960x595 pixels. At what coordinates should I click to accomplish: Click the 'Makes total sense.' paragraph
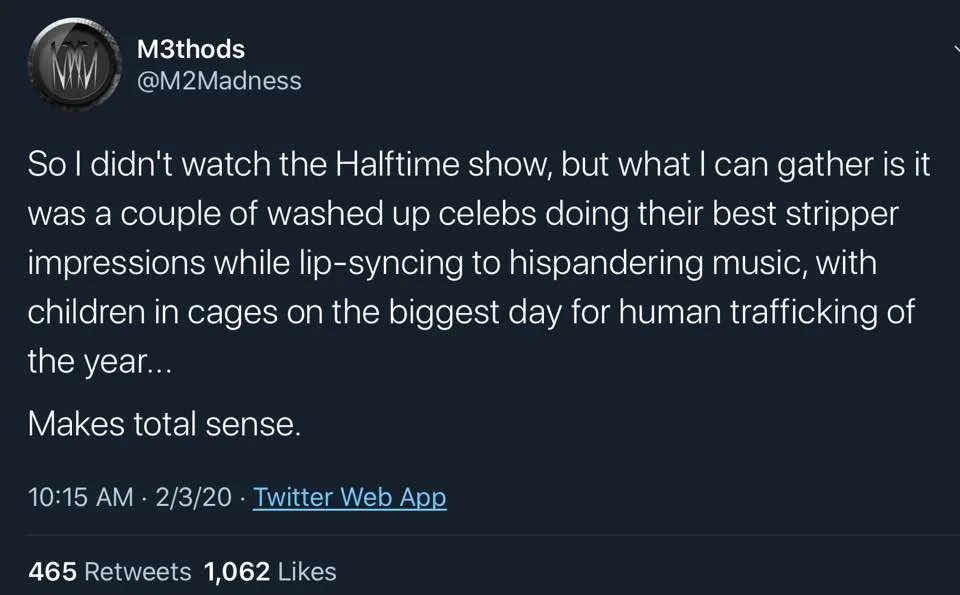point(165,424)
